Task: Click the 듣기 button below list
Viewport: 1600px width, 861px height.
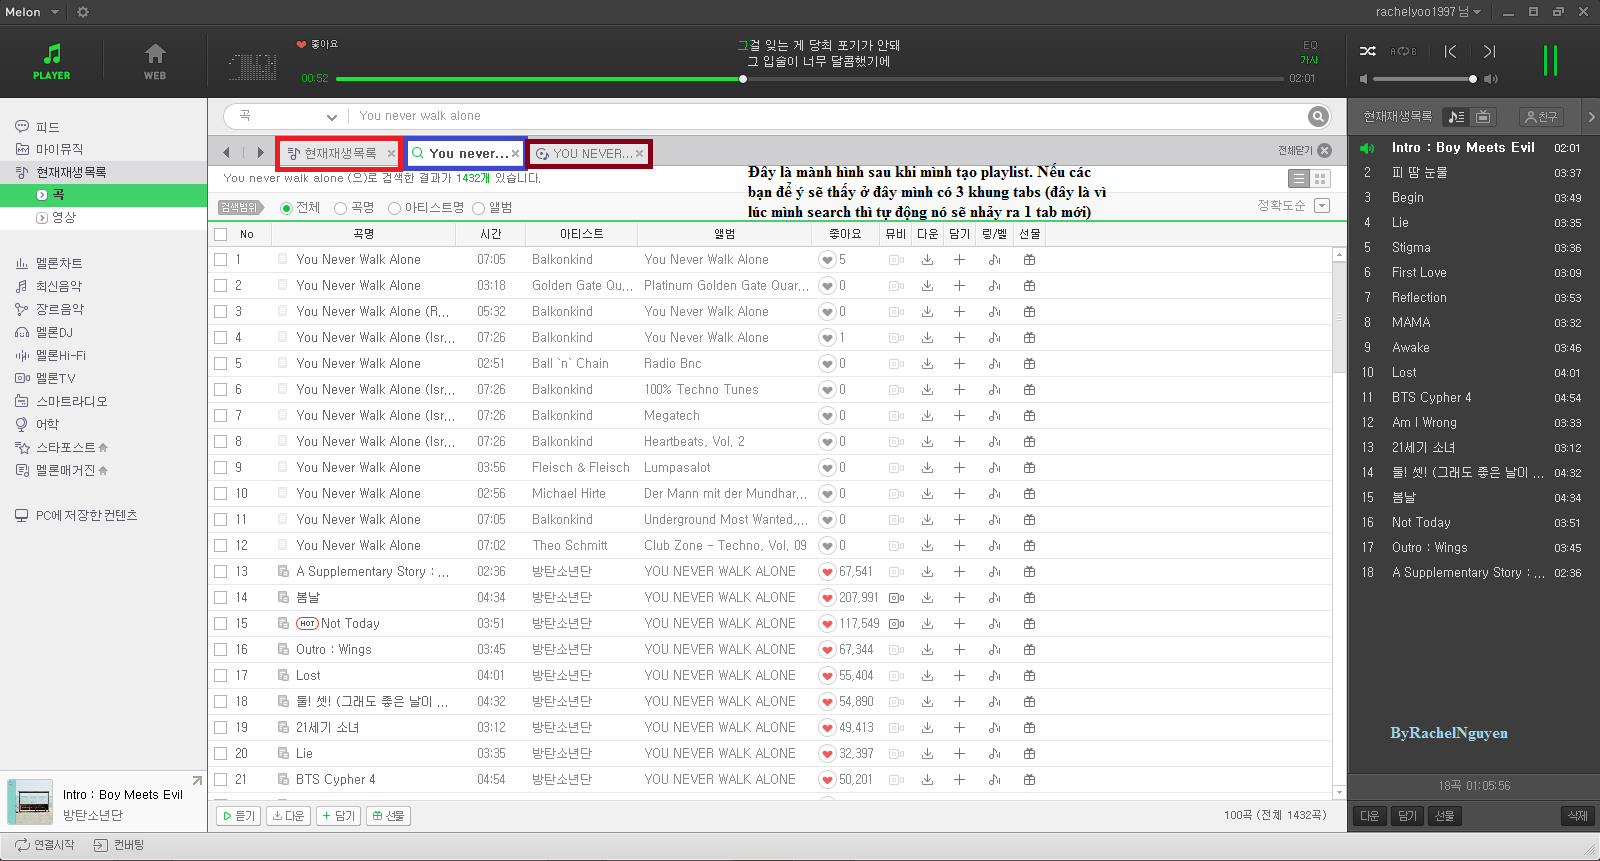Action: coord(239,816)
